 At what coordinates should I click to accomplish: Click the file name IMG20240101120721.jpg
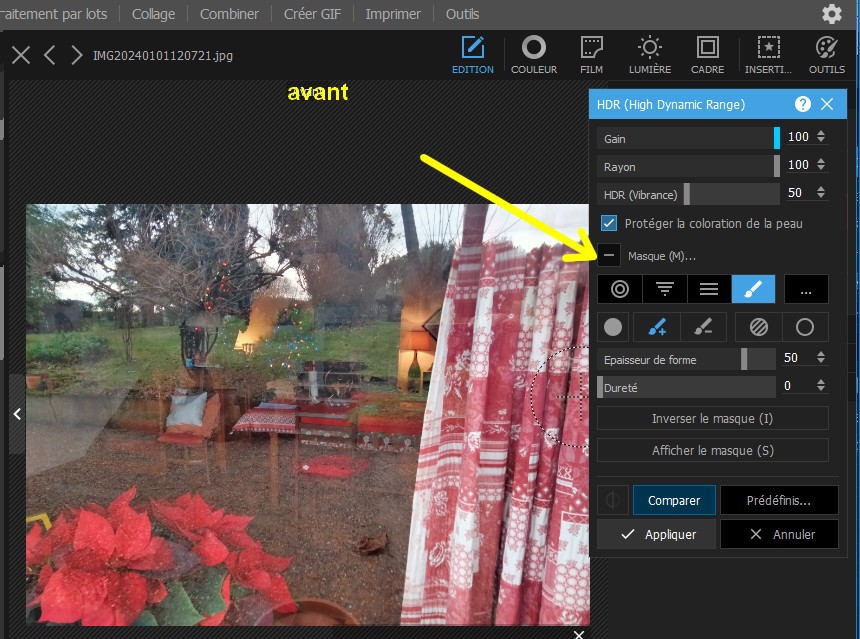[x=163, y=55]
